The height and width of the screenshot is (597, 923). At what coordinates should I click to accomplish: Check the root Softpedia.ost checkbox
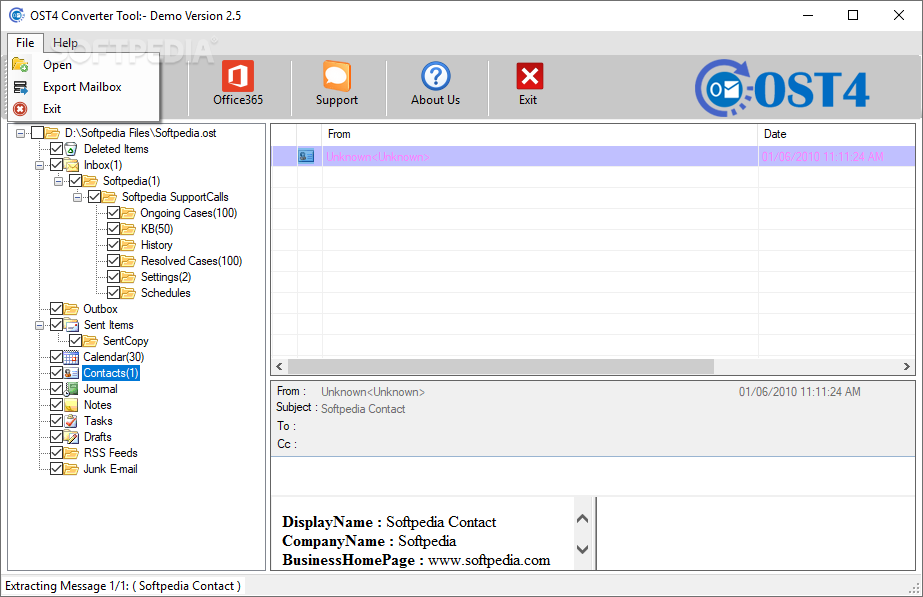37,133
